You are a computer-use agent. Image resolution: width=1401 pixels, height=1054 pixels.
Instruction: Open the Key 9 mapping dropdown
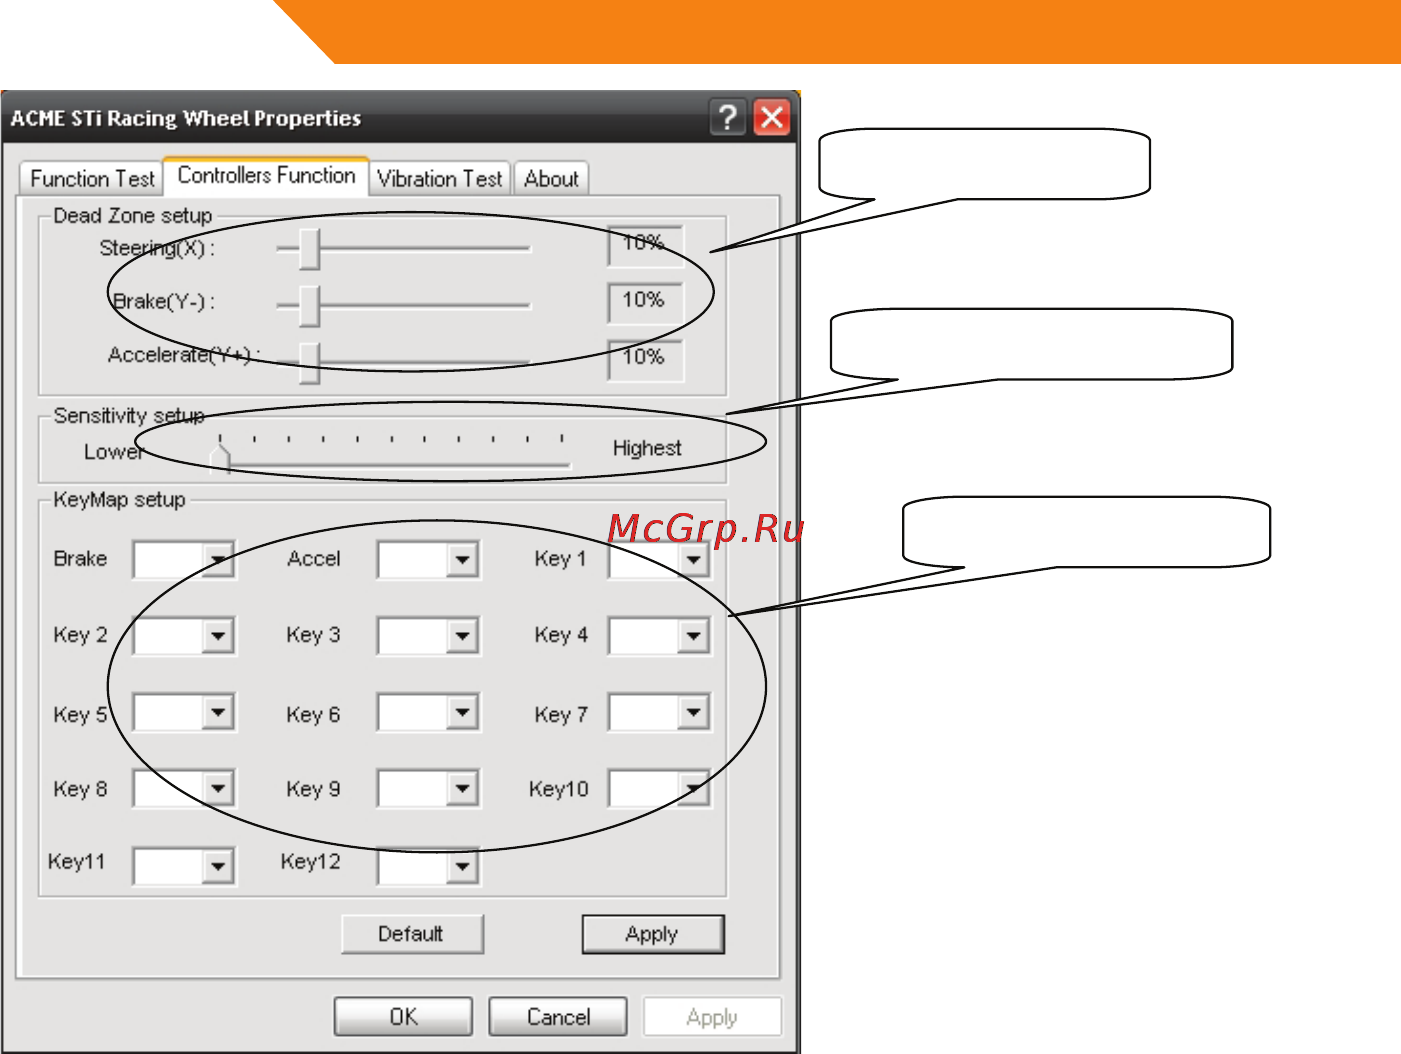tap(461, 788)
